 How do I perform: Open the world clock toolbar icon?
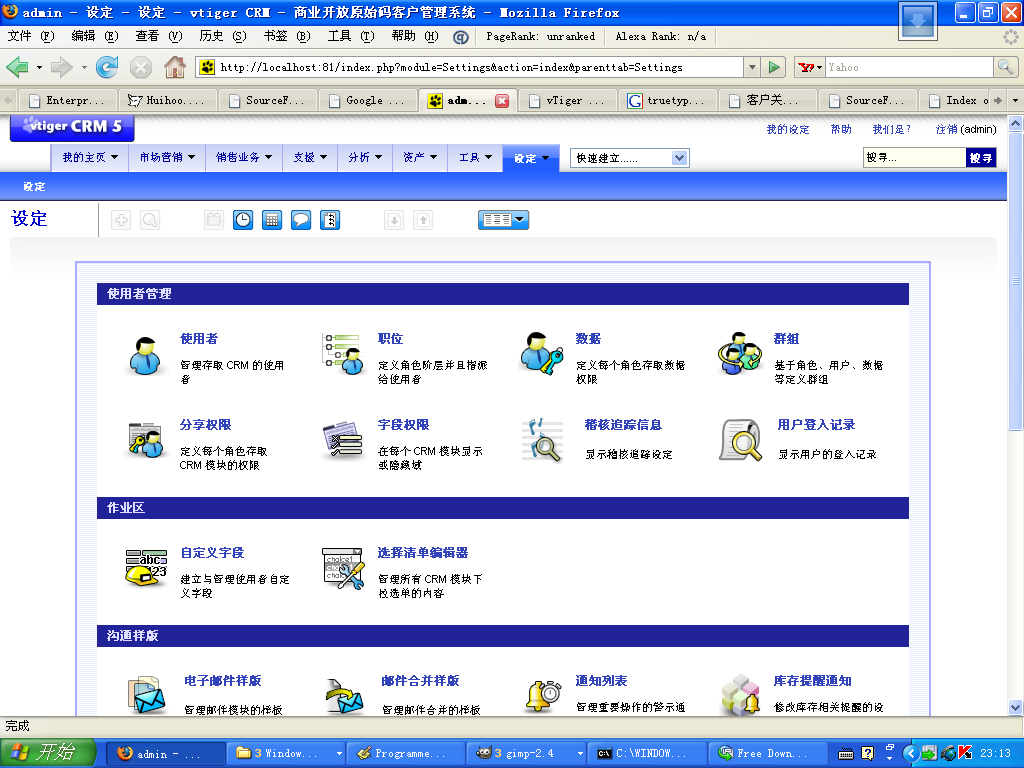243,220
